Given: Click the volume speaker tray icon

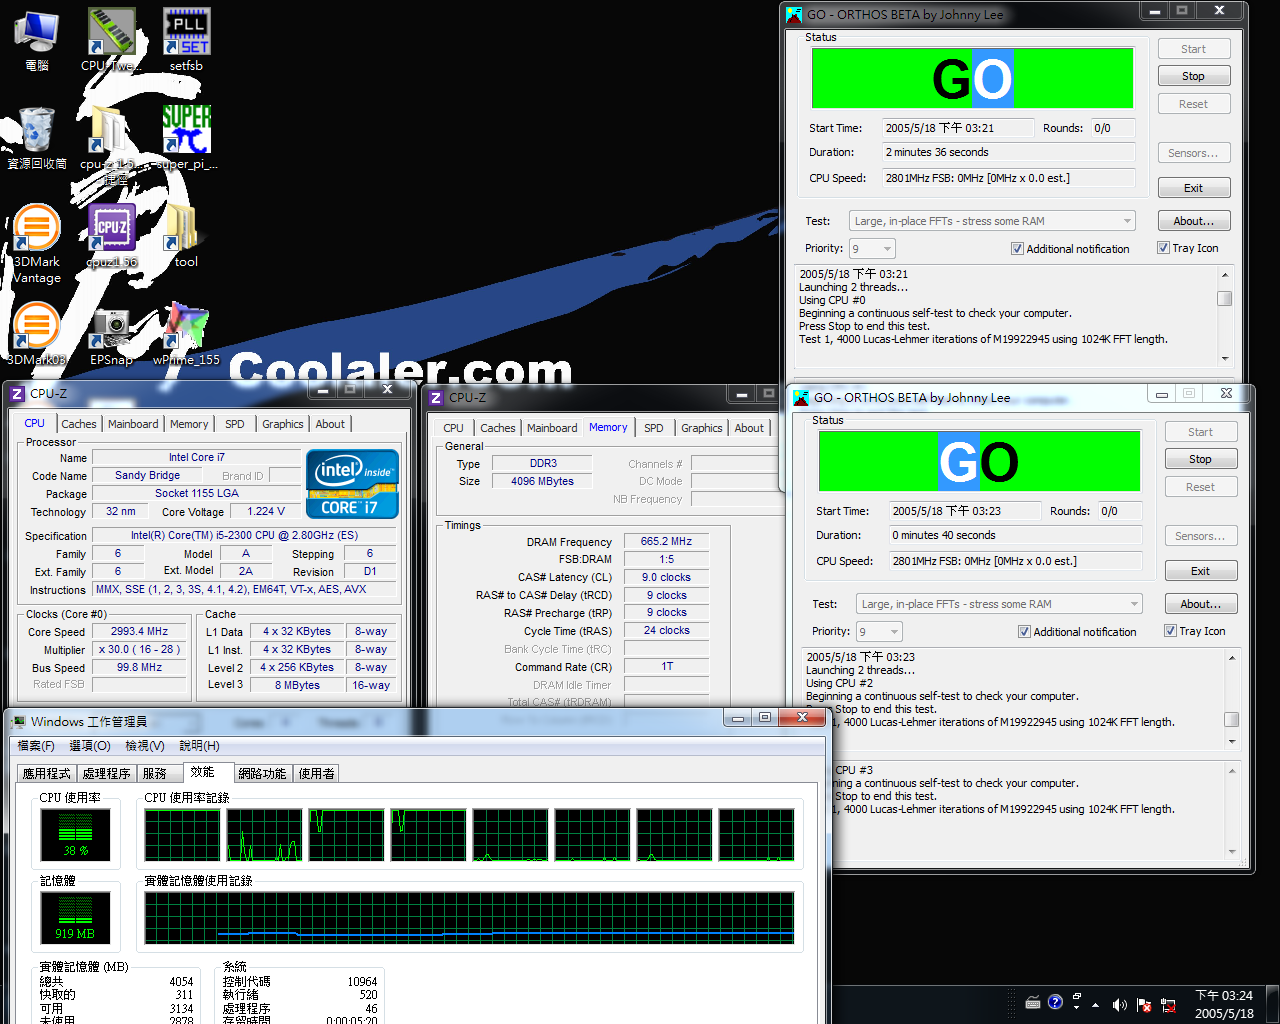Looking at the screenshot, I should (x=1119, y=1005).
